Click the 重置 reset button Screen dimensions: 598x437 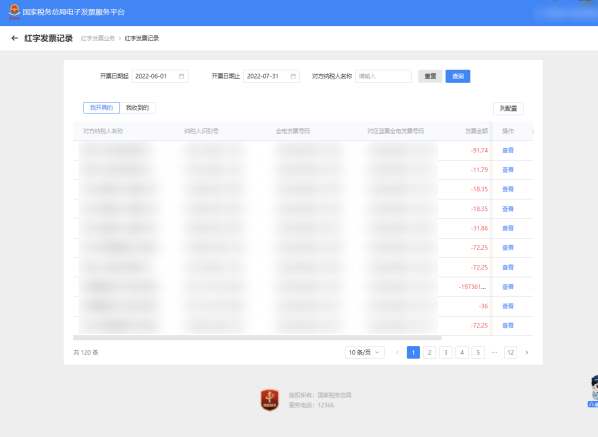(430, 76)
